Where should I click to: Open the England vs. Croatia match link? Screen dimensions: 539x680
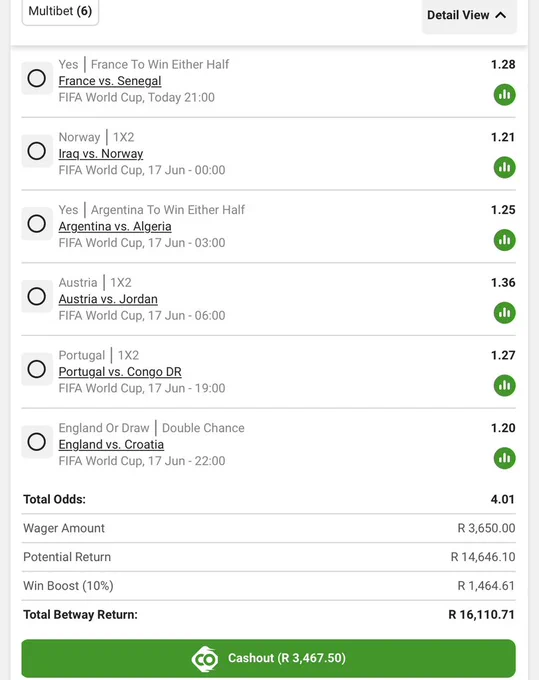pyautogui.click(x=111, y=445)
